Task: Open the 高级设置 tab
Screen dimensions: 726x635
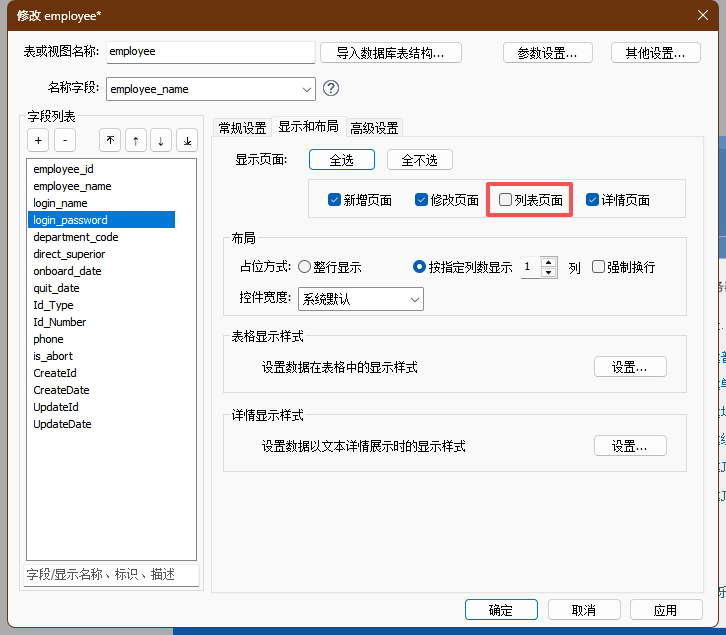Action: pos(374,128)
